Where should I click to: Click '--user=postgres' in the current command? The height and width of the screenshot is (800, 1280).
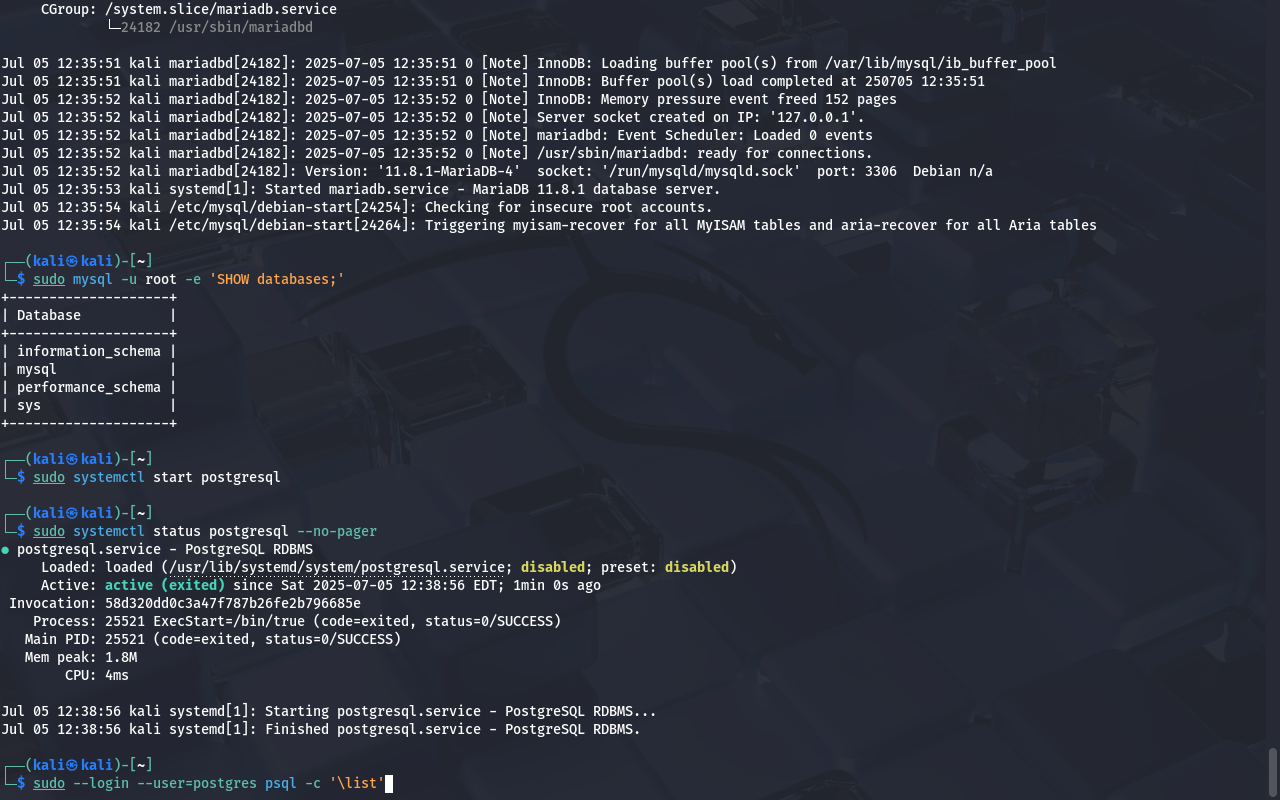click(x=197, y=783)
